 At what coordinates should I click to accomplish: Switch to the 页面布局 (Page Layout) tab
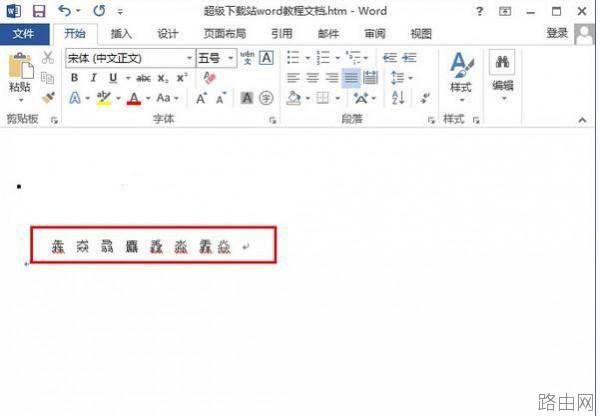pos(225,34)
